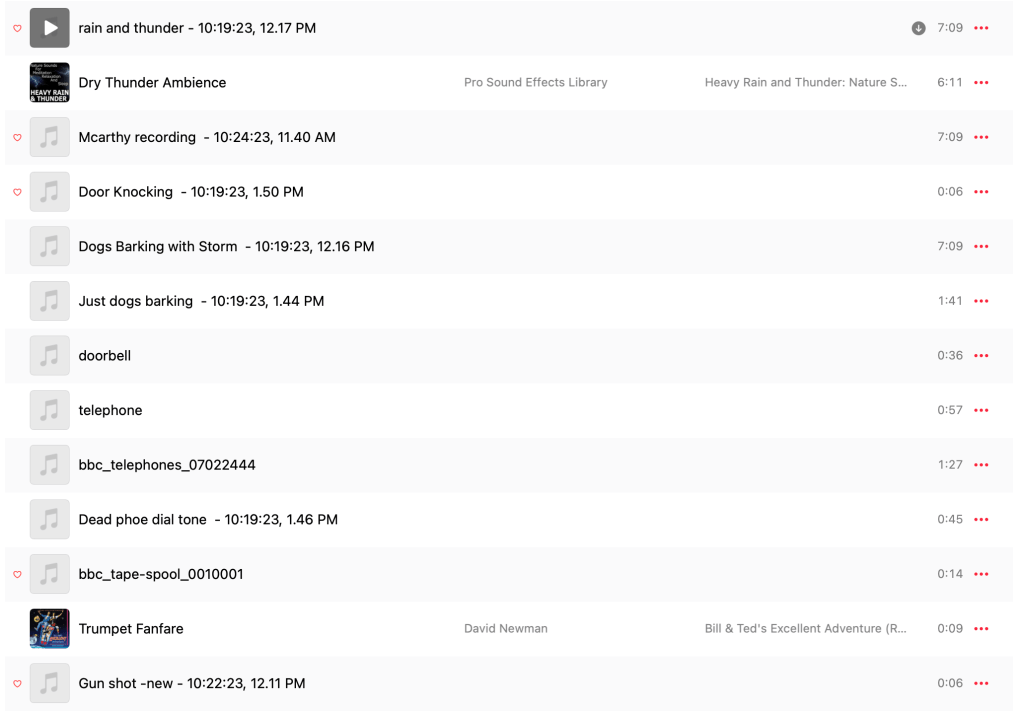The width and height of the screenshot is (1023, 711).
Task: Select the Dead phoe dial tone track
Action: click(x=208, y=520)
